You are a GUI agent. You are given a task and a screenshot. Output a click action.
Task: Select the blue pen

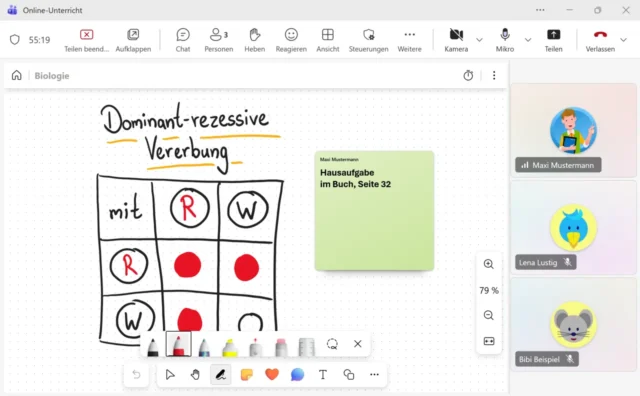204,347
